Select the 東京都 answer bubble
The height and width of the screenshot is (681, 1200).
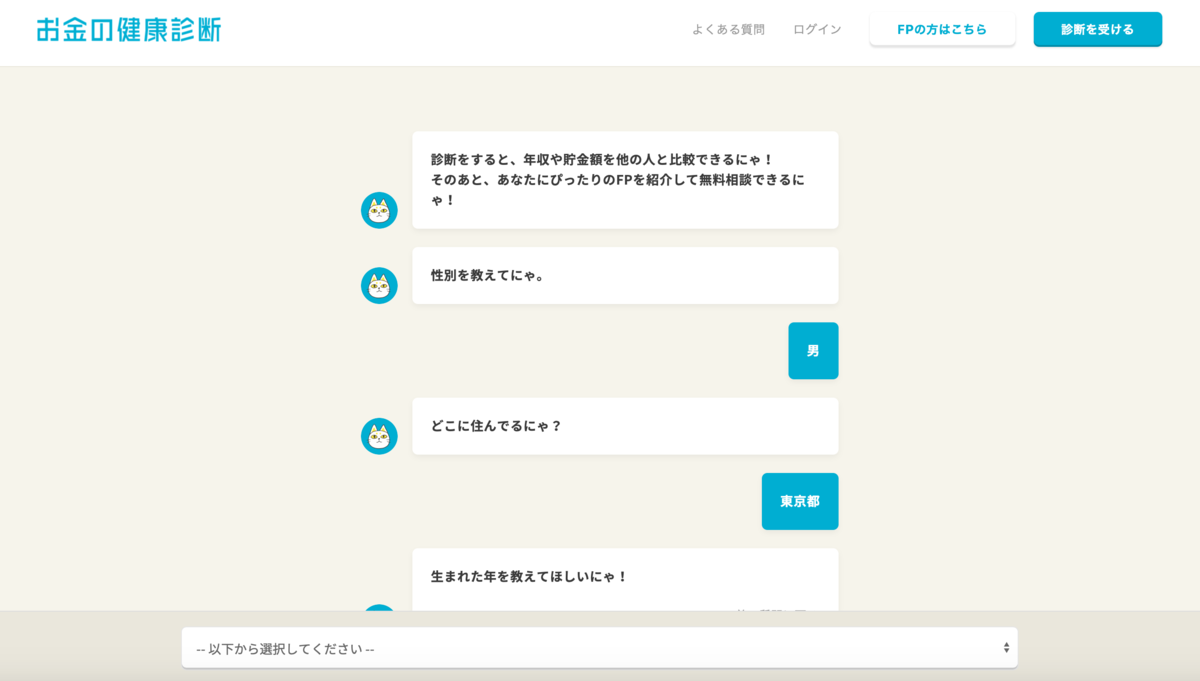[800, 501]
